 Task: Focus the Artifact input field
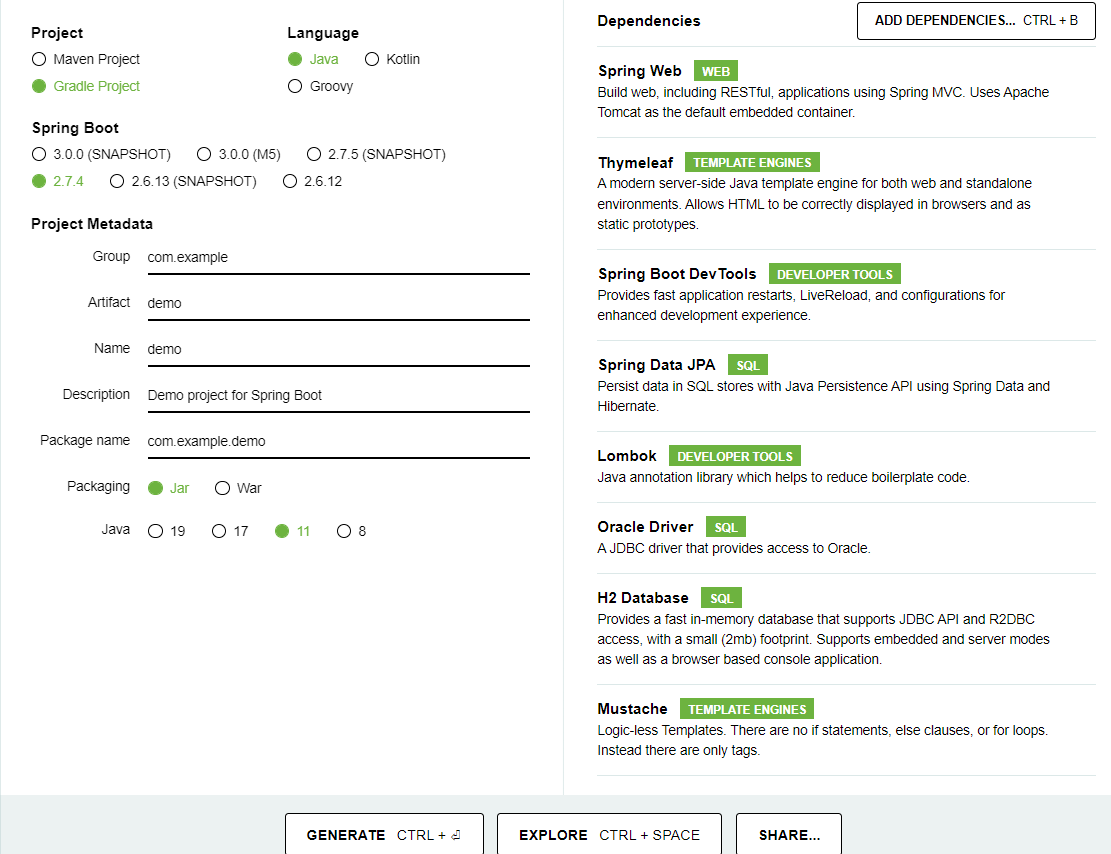[x=339, y=304]
